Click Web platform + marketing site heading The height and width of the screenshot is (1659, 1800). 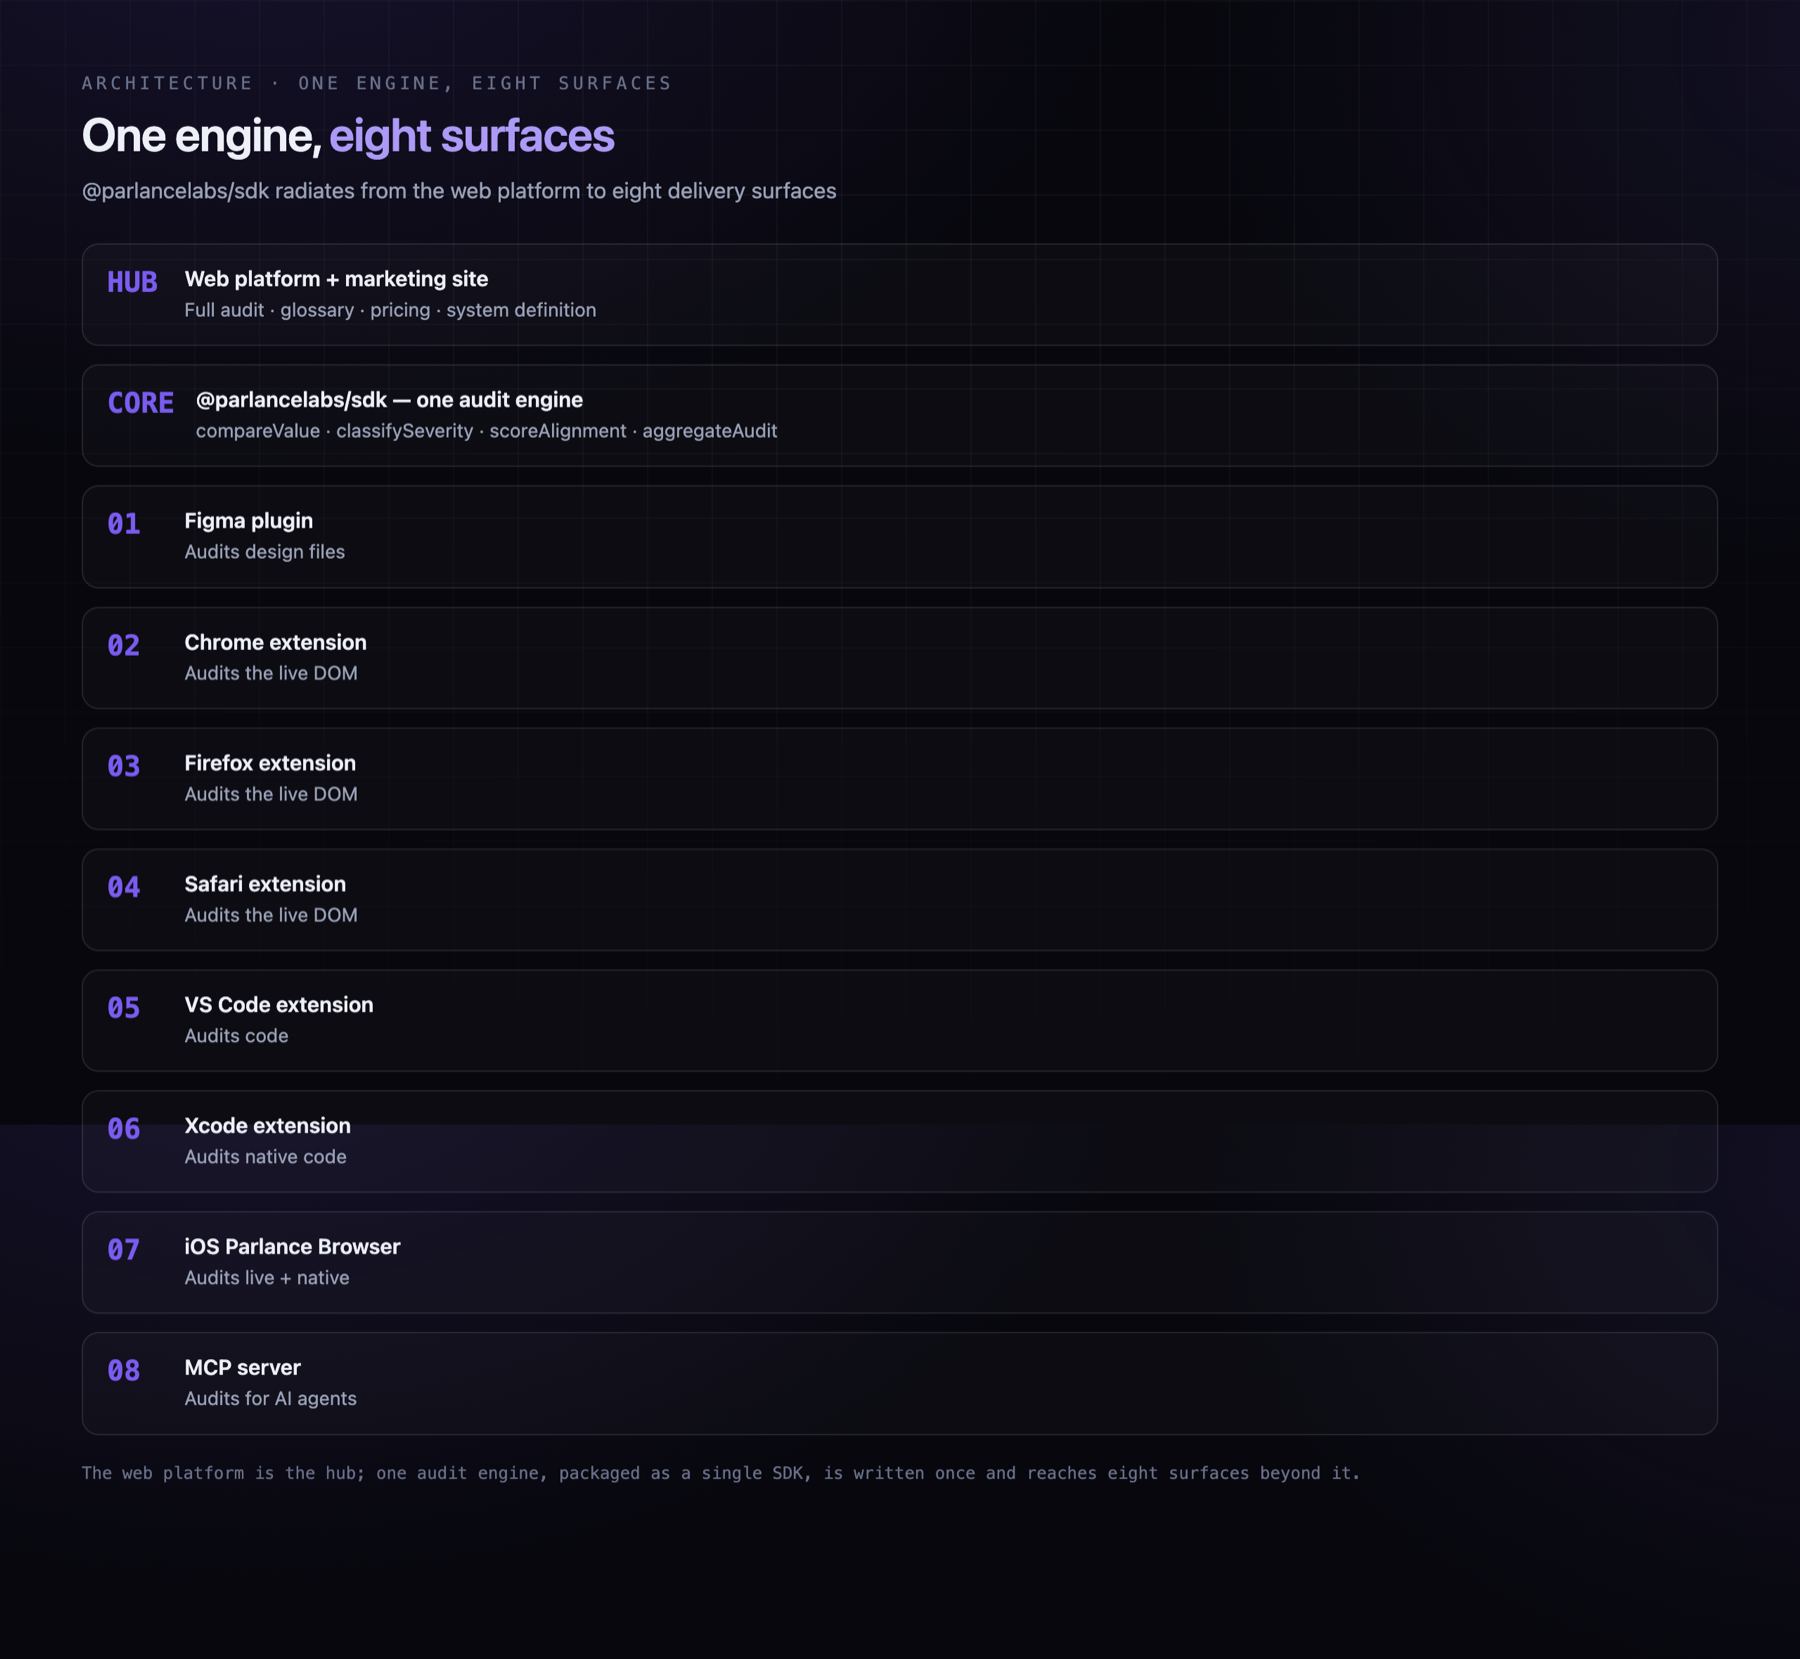(x=336, y=279)
